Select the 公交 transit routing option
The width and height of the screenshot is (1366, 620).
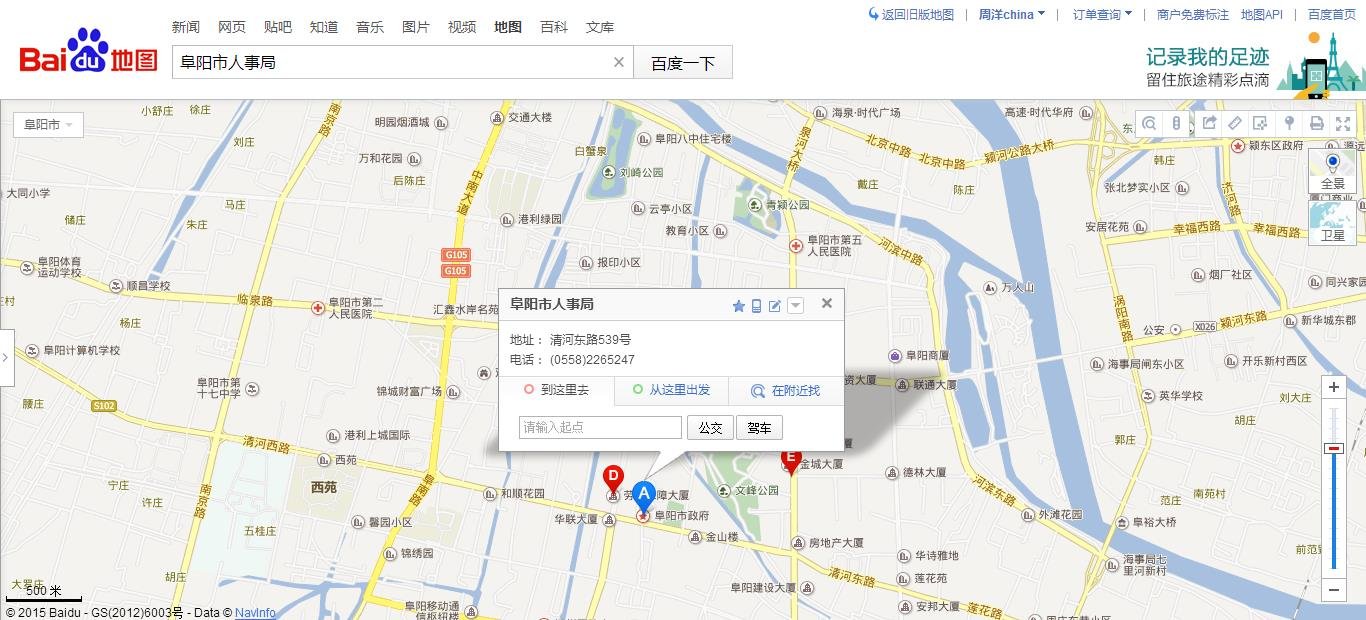point(710,427)
